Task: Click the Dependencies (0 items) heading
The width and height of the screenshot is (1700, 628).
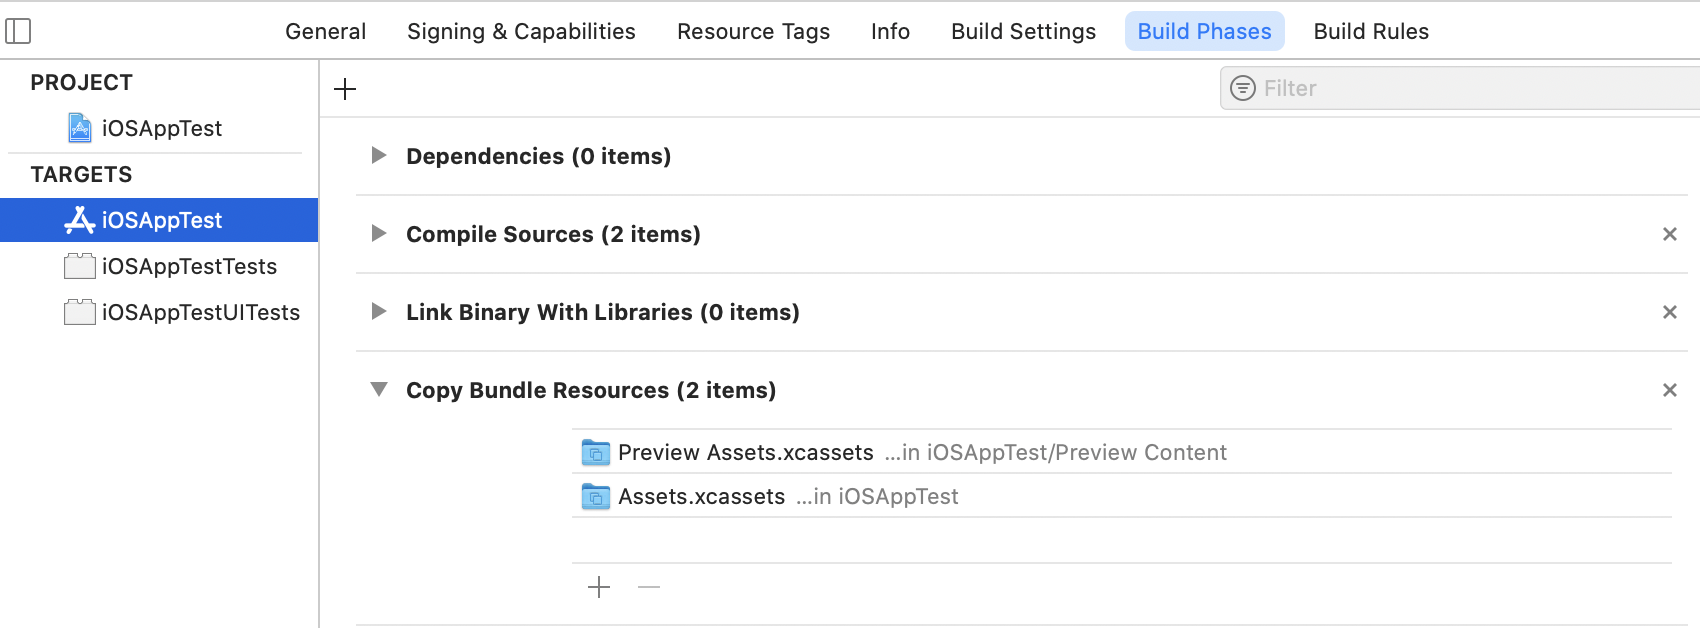Action: [x=538, y=156]
